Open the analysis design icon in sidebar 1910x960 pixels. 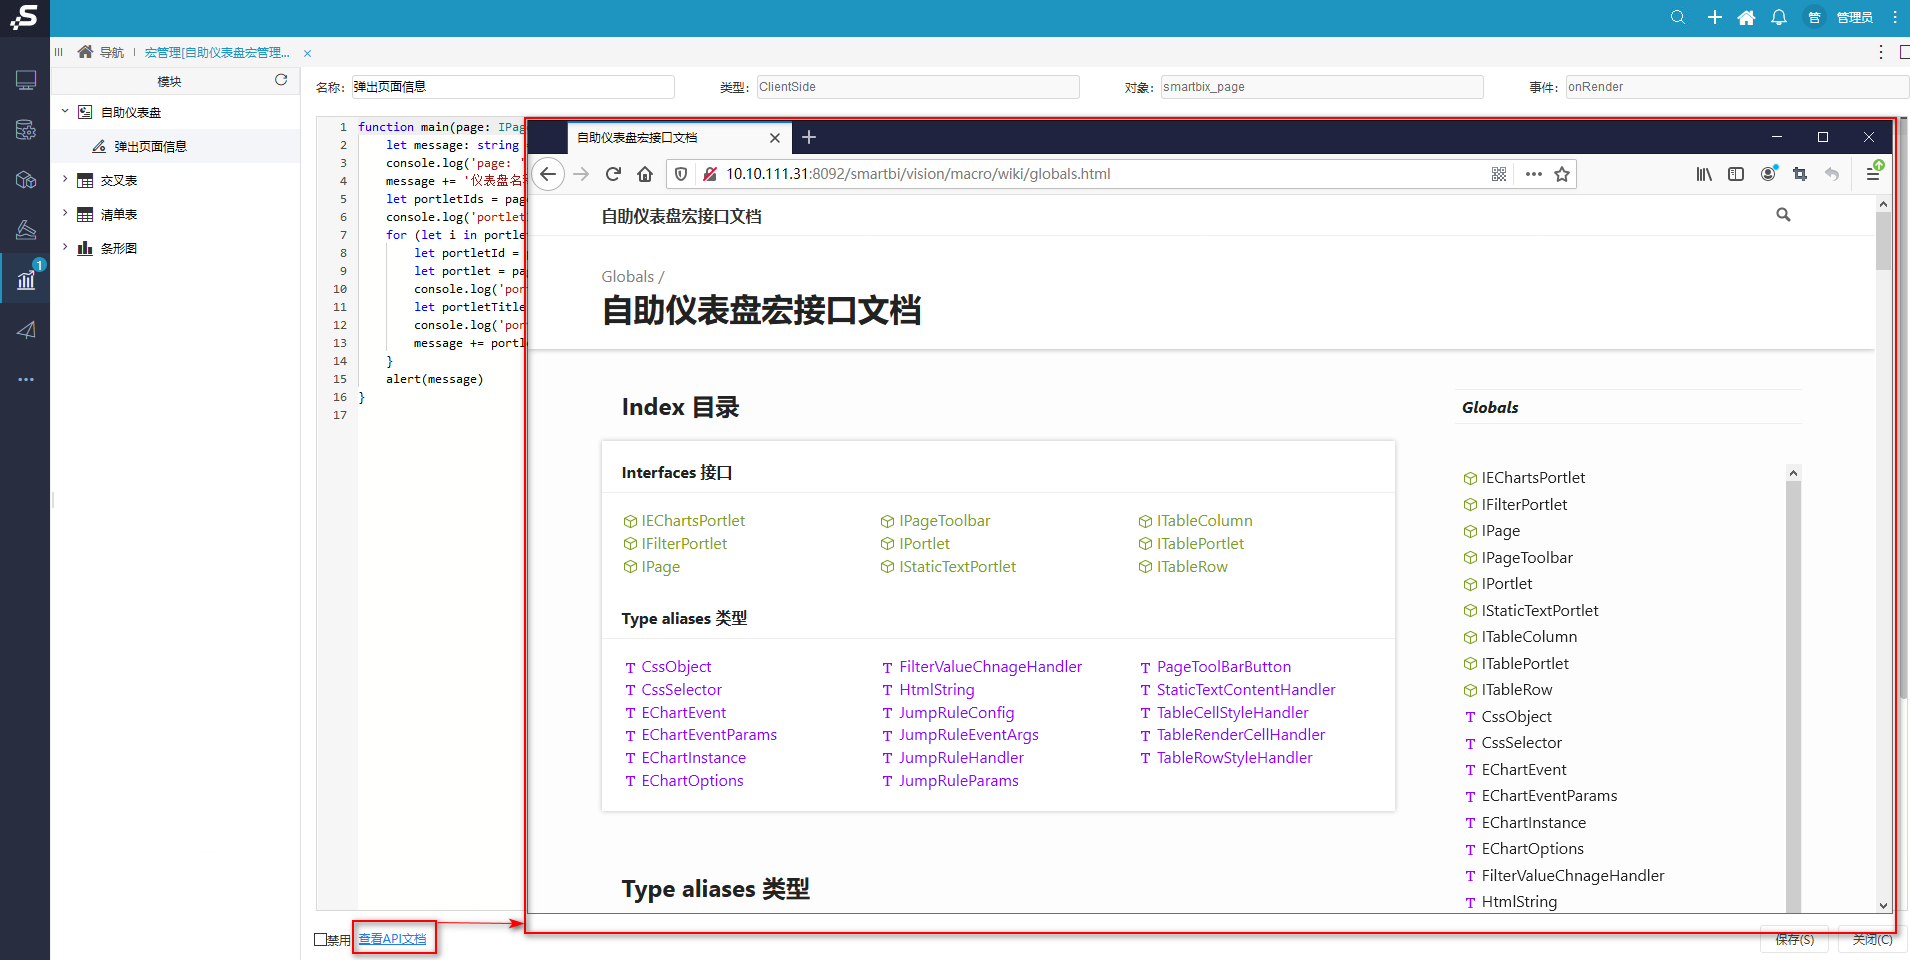point(26,230)
